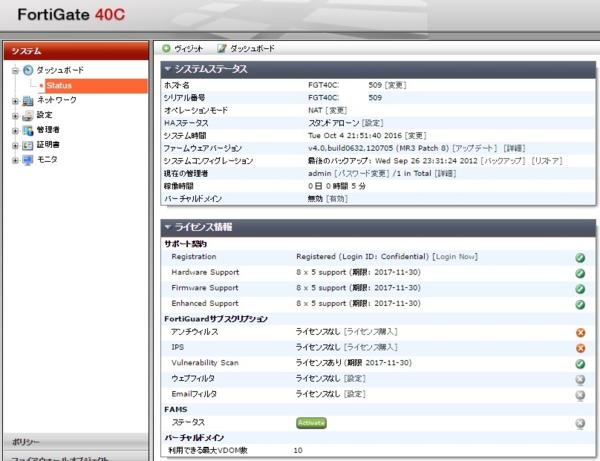Collapse the システムステータス widget

[167, 69]
